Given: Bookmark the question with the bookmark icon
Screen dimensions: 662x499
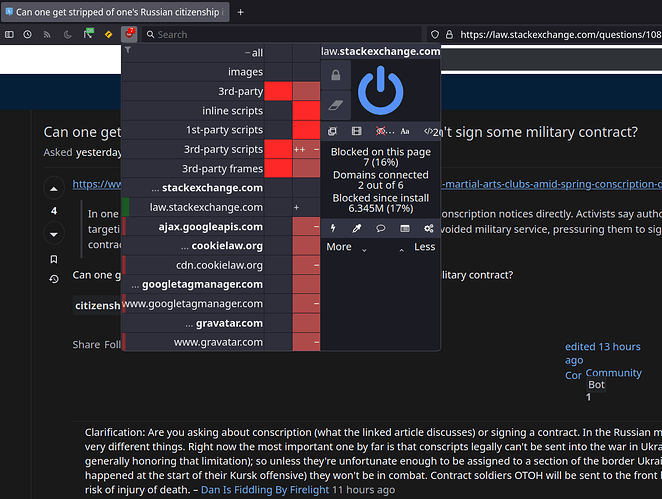Looking at the screenshot, I should (54, 259).
